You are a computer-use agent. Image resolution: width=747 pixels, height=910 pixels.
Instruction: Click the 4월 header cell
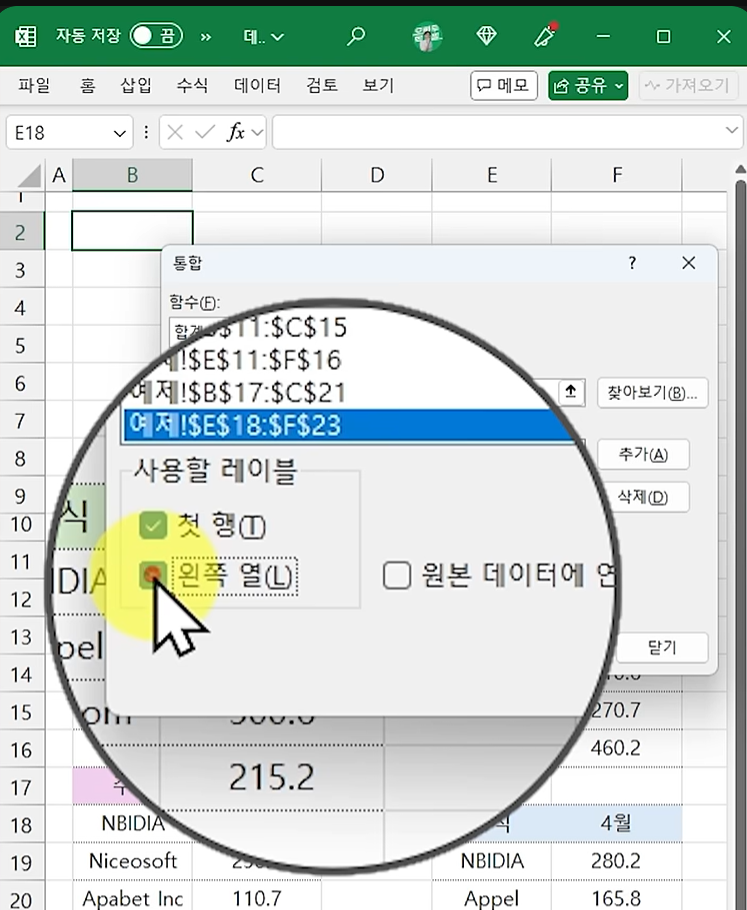click(x=616, y=824)
